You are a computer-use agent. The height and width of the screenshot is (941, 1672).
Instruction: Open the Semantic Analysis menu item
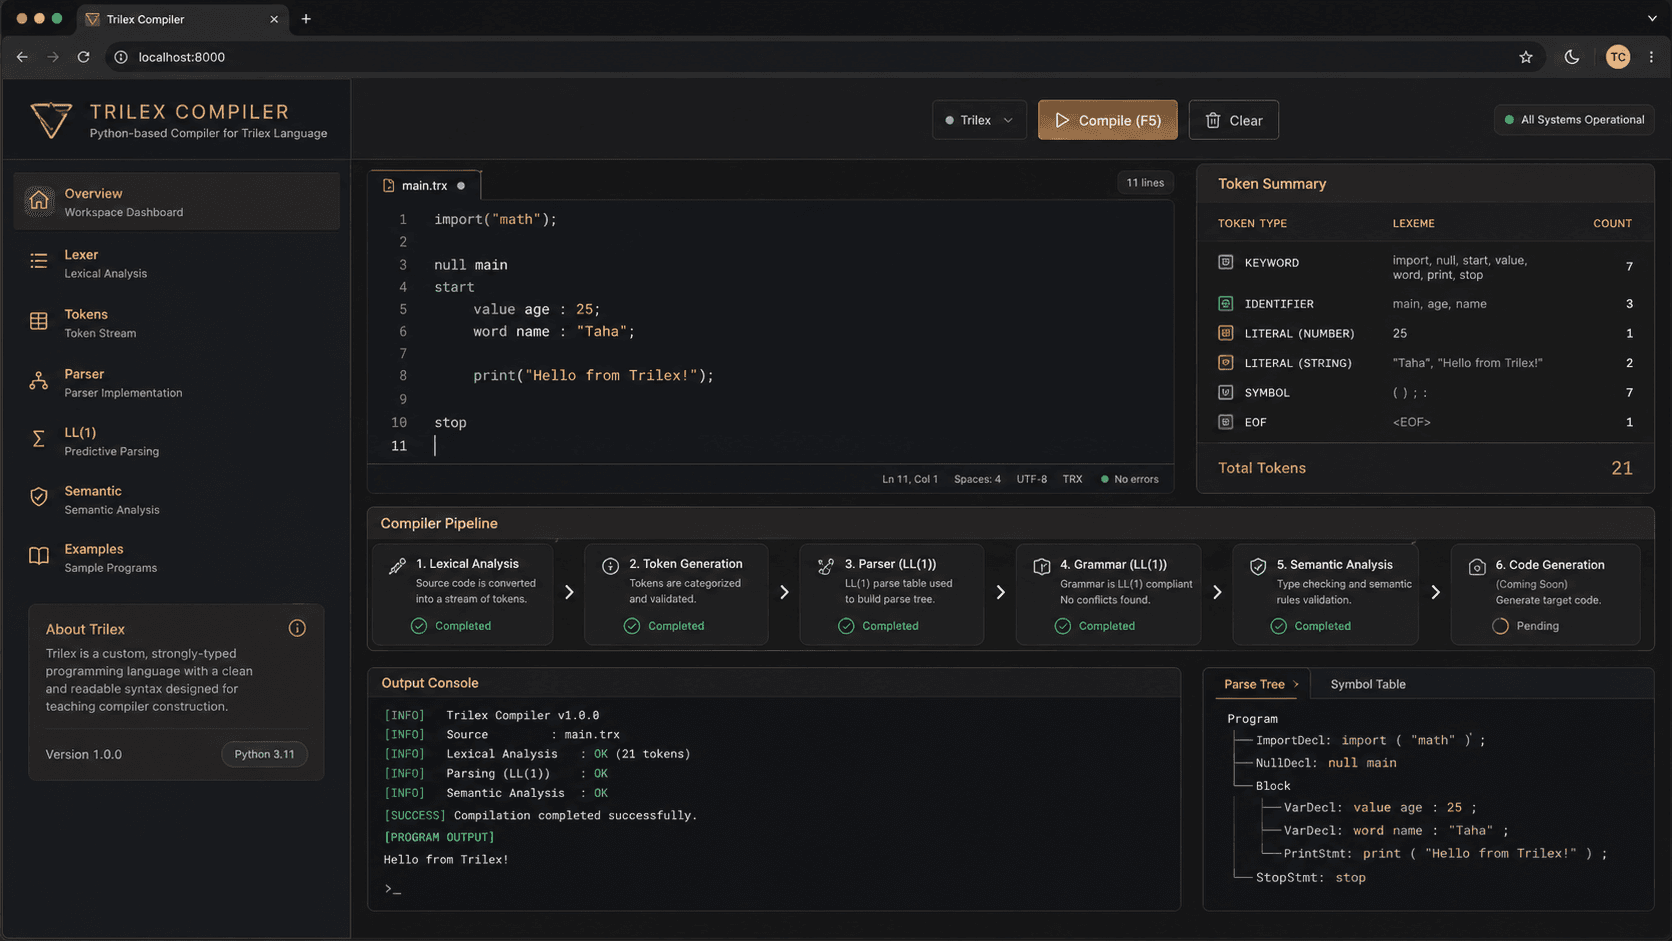click(177, 499)
